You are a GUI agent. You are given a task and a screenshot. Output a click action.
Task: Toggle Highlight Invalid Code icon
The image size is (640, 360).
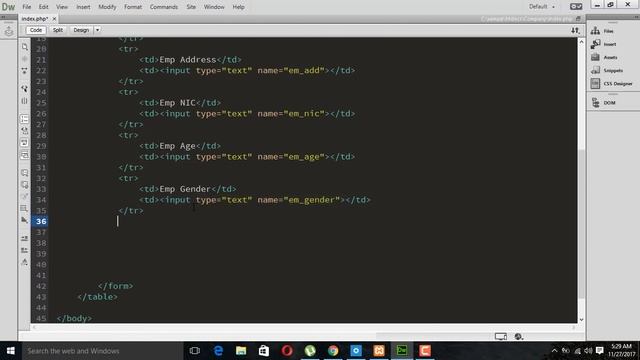coord(24,131)
